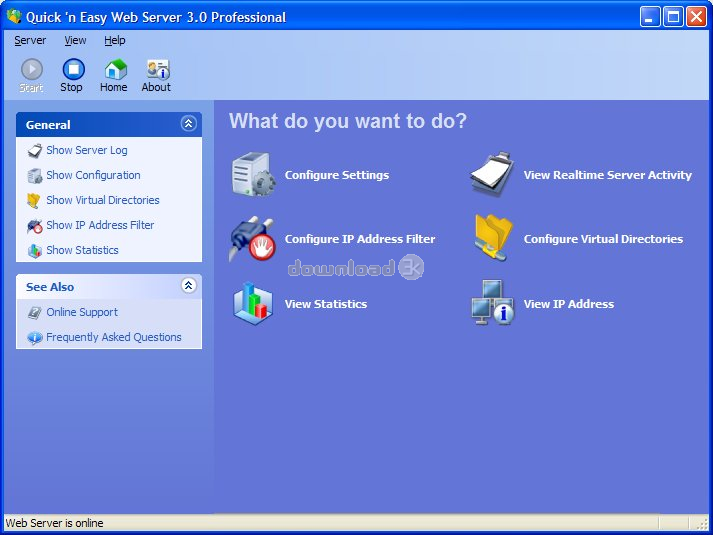Minimize the Quick 'n Easy Web Server window
The height and width of the screenshot is (535, 713).
coord(649,17)
